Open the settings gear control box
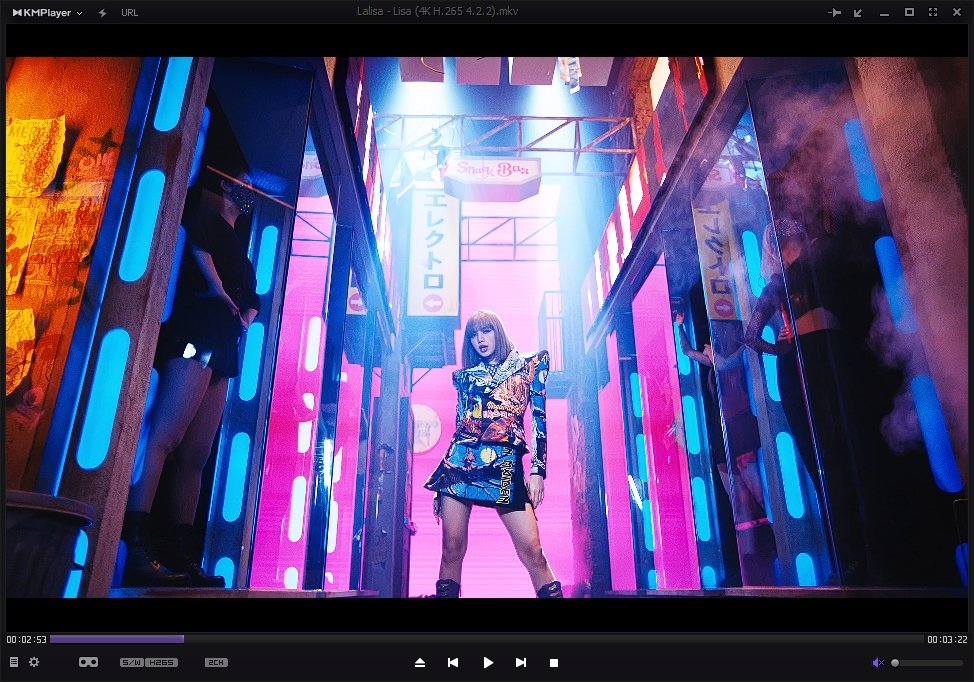This screenshot has height=682, width=974. pyautogui.click(x=34, y=662)
